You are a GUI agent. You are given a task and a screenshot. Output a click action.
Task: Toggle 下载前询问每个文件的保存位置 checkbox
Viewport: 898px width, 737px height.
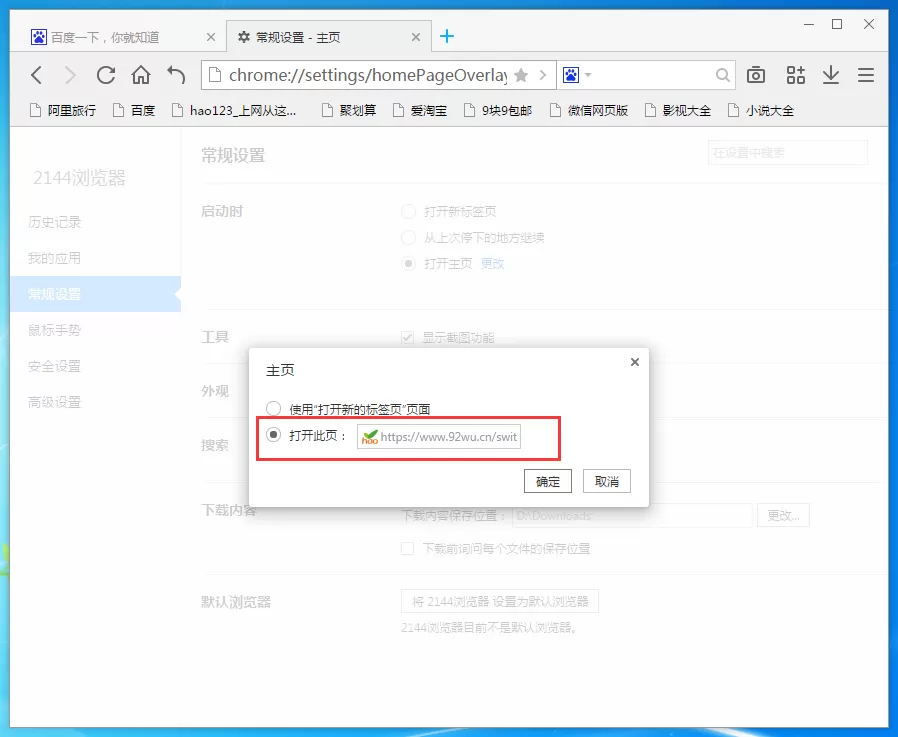pos(407,549)
